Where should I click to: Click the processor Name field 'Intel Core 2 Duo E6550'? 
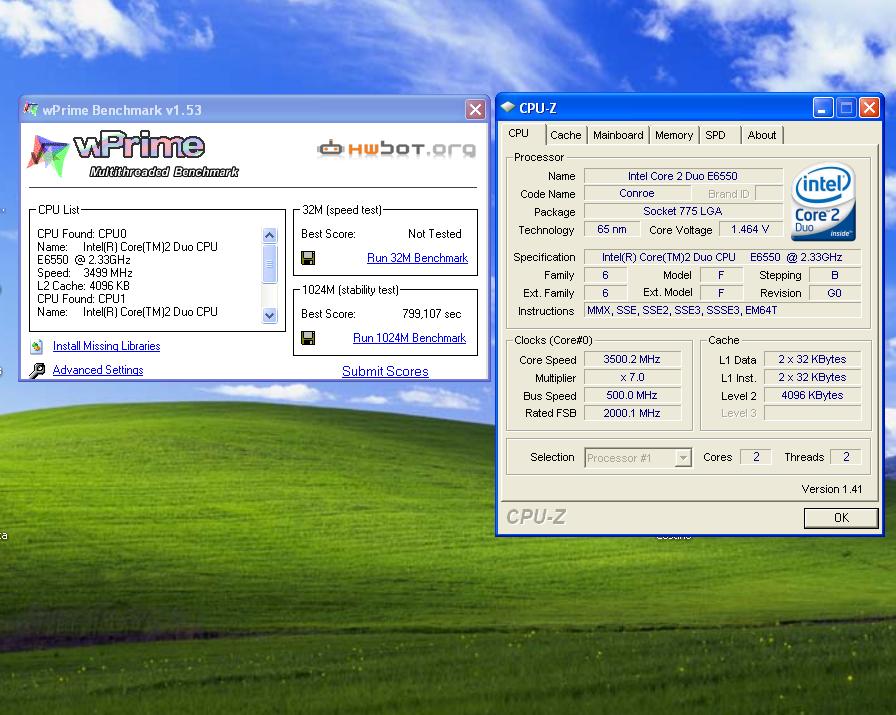click(x=683, y=176)
